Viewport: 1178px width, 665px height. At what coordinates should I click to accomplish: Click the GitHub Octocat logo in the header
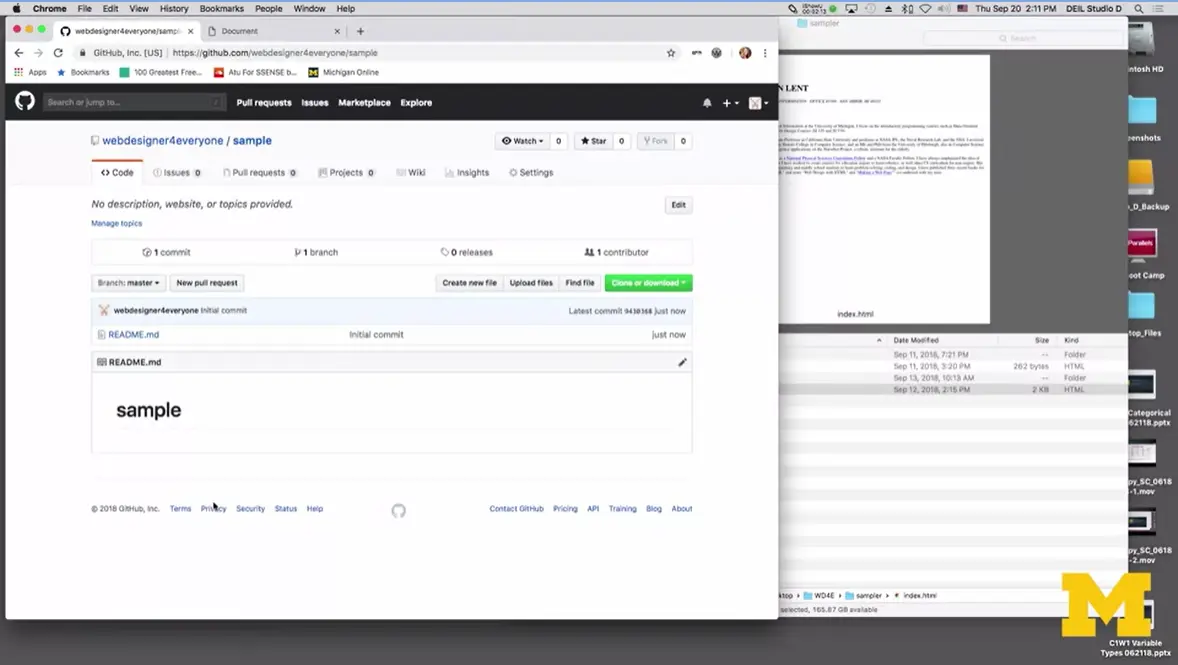point(24,101)
